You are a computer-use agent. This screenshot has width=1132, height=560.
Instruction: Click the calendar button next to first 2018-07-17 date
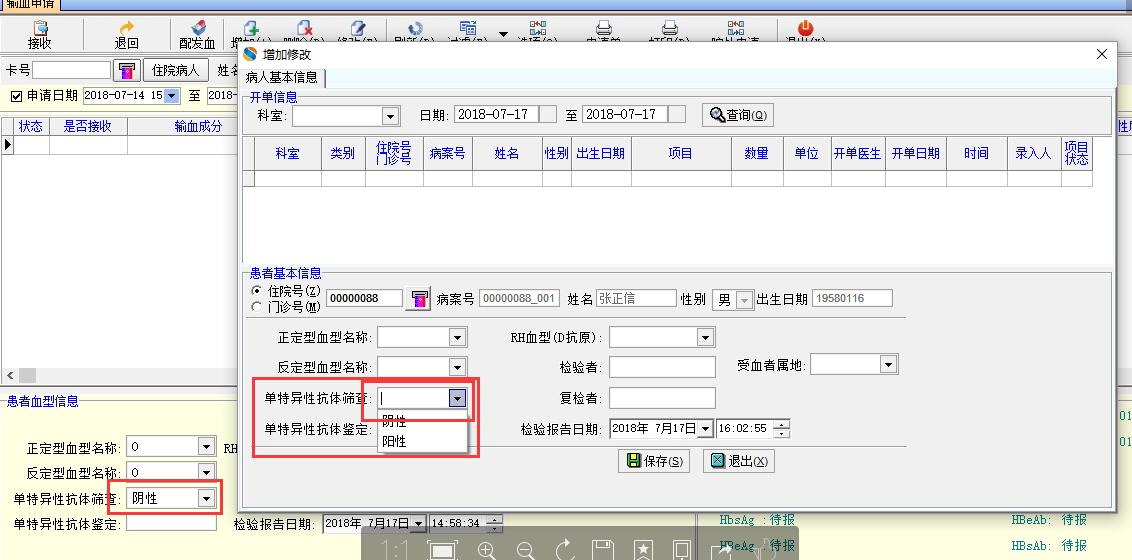coord(548,114)
